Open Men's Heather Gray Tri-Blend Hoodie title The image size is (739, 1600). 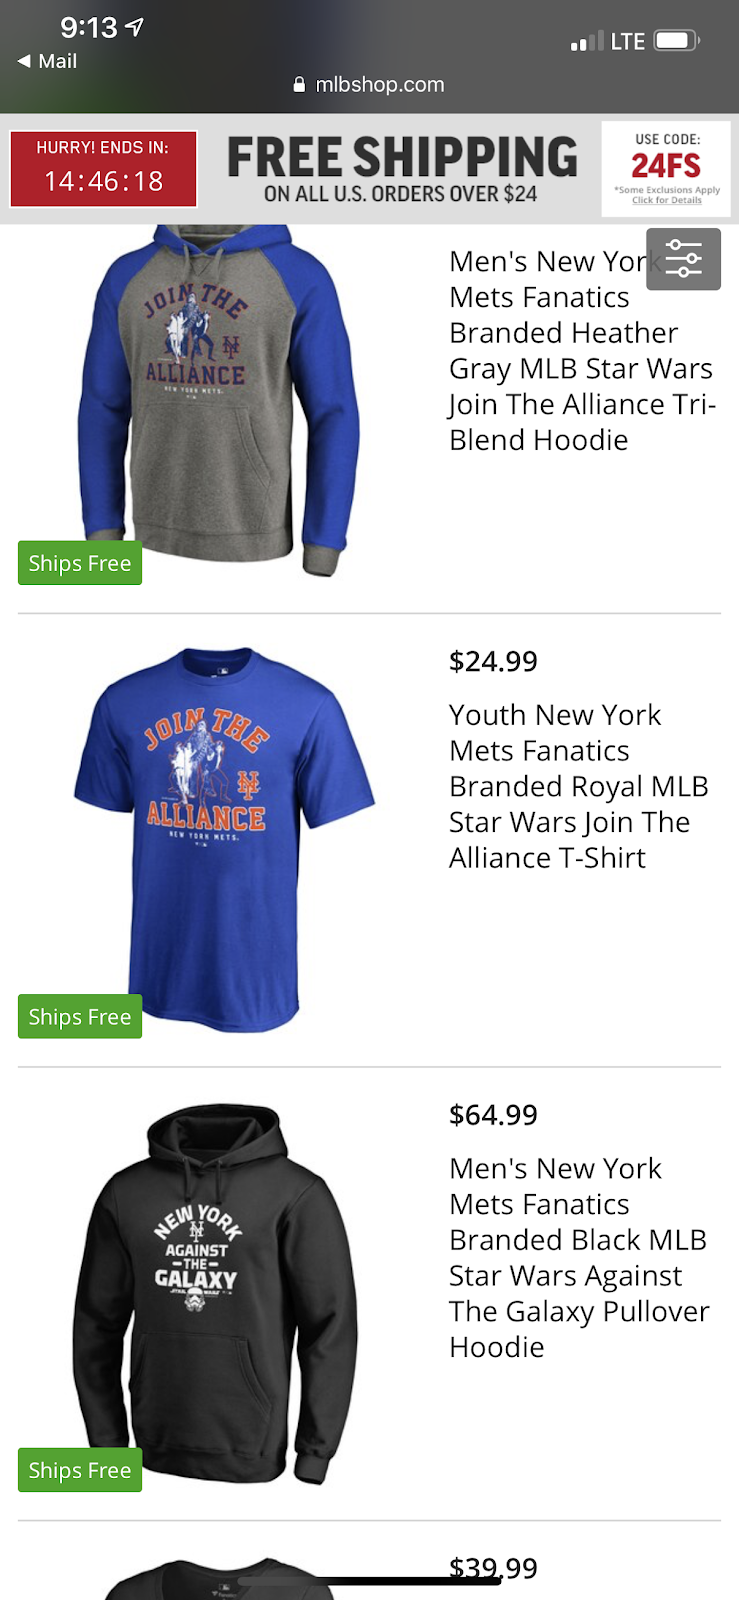580,350
